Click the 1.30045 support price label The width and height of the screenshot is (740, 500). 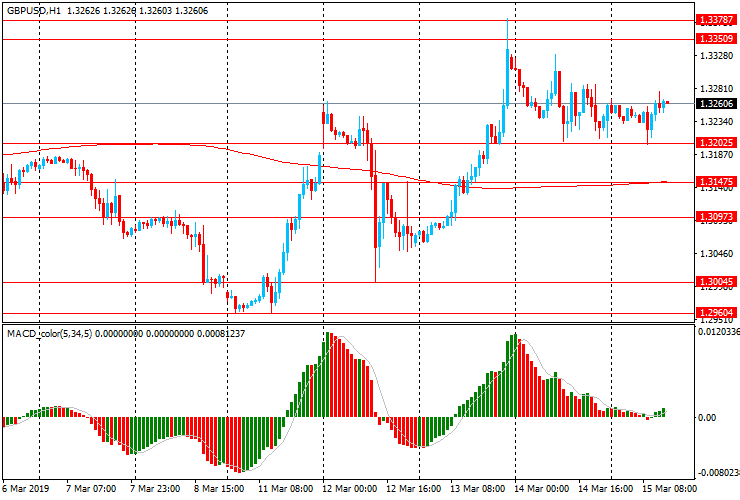(717, 282)
